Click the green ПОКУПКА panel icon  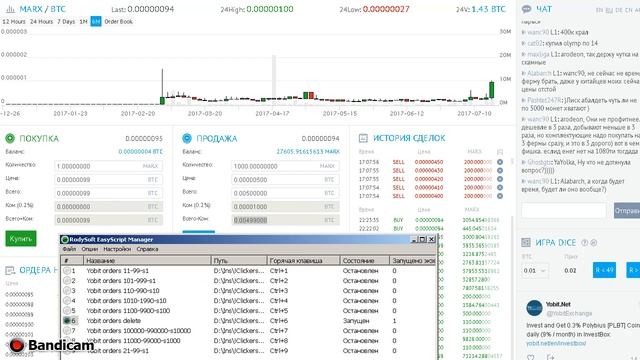[x=10, y=138]
